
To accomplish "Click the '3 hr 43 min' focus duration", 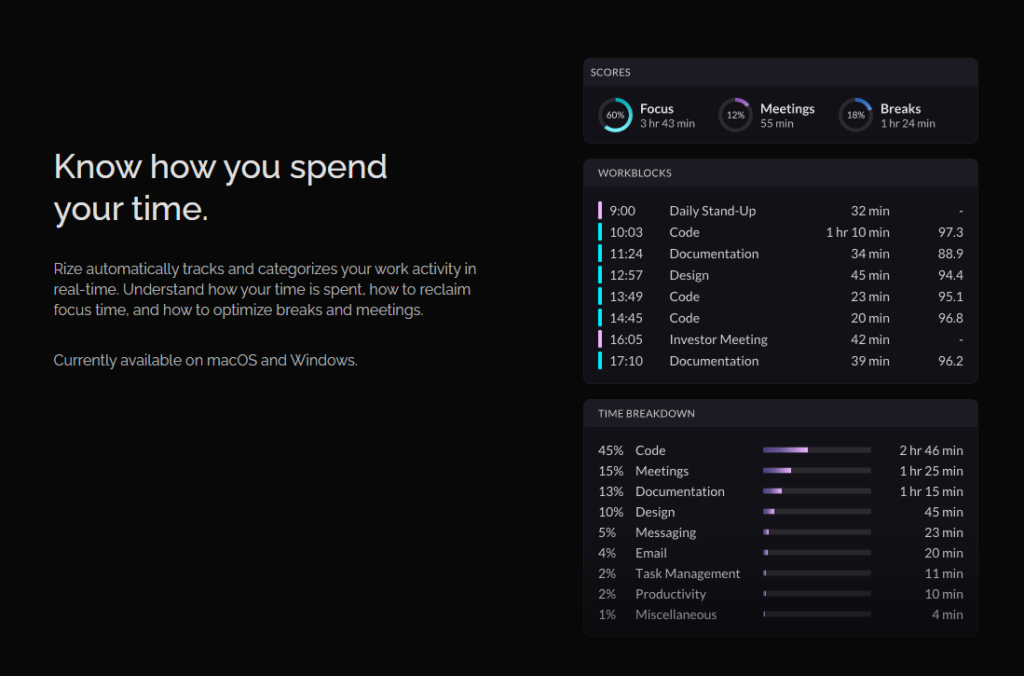I will click(667, 123).
